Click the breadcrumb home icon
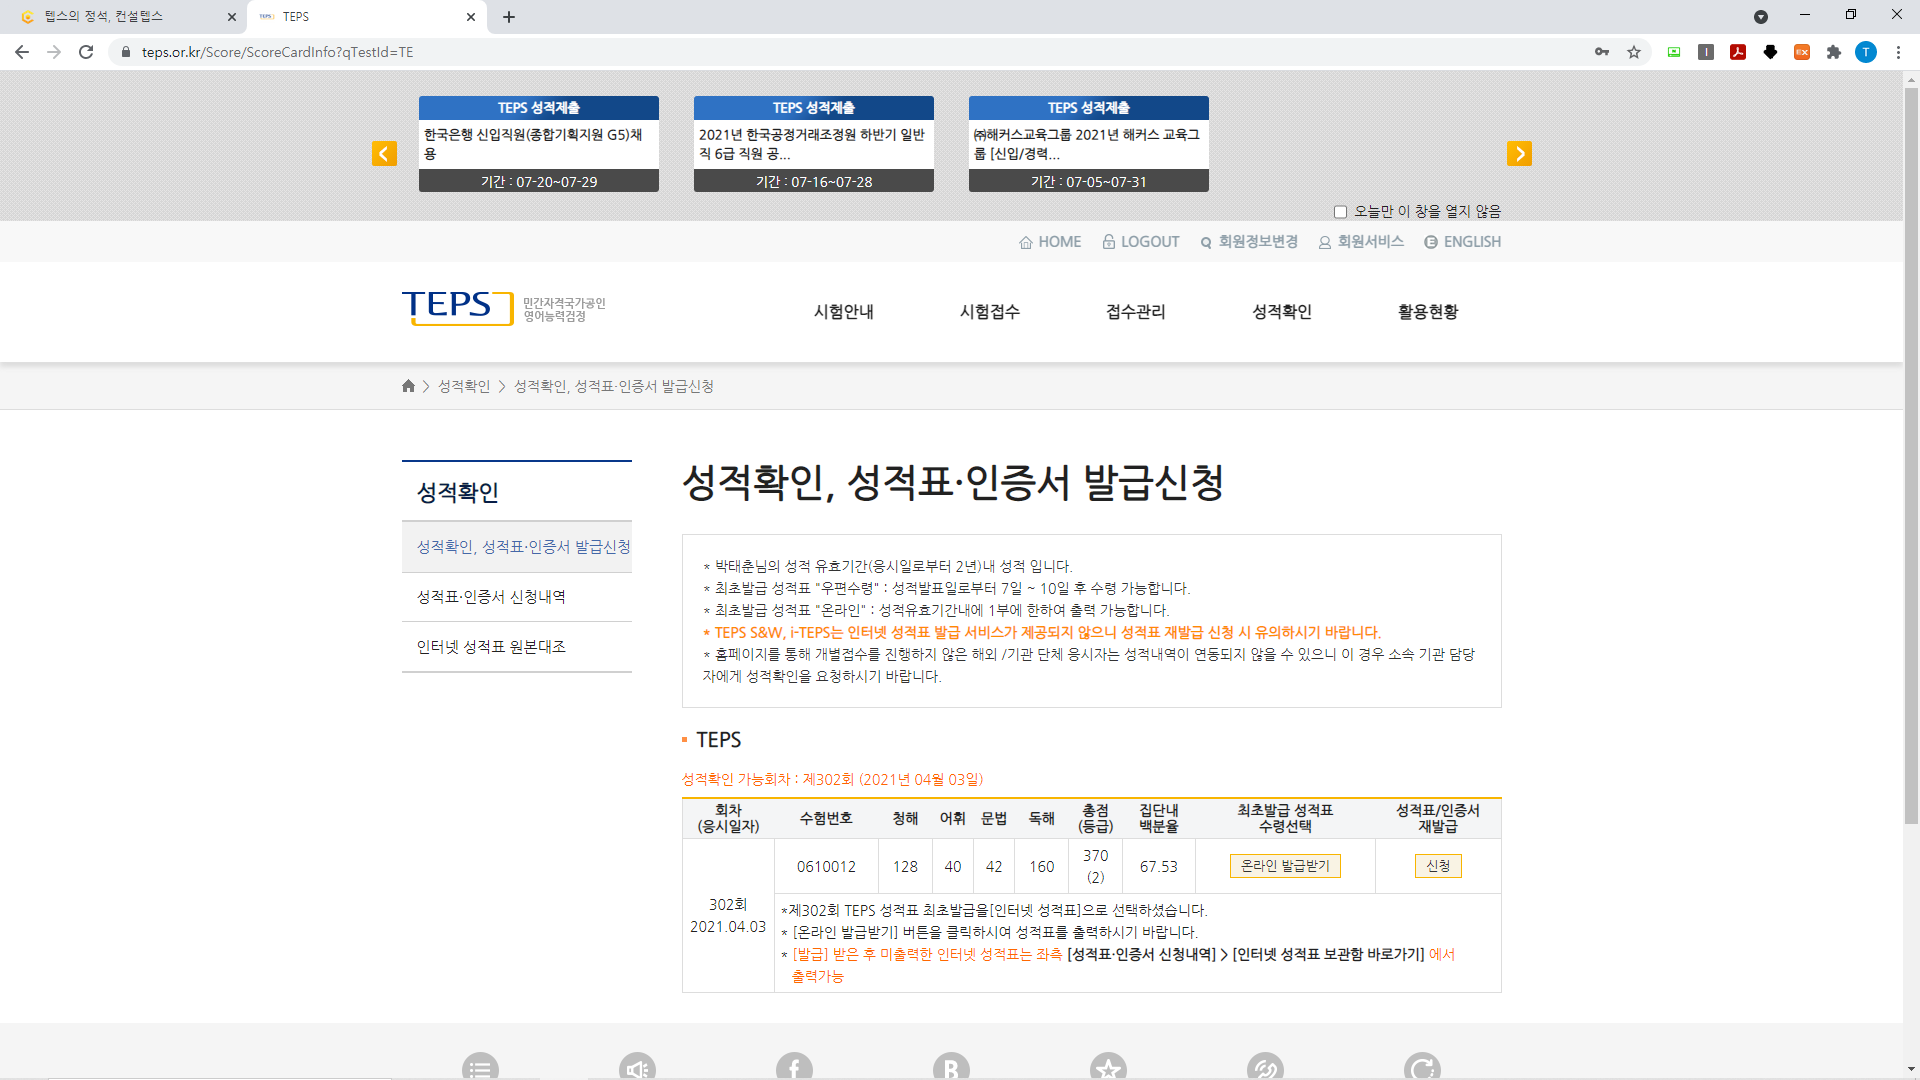Screen dimensions: 1920x1080 [408, 386]
